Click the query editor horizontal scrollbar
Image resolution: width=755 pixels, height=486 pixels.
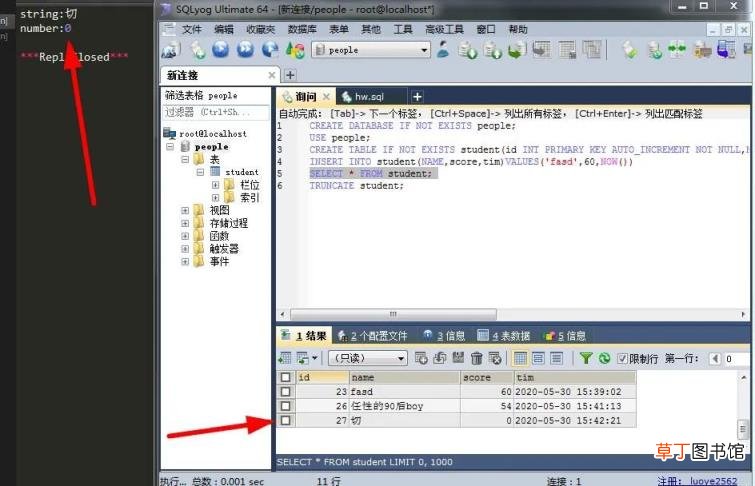click(393, 314)
